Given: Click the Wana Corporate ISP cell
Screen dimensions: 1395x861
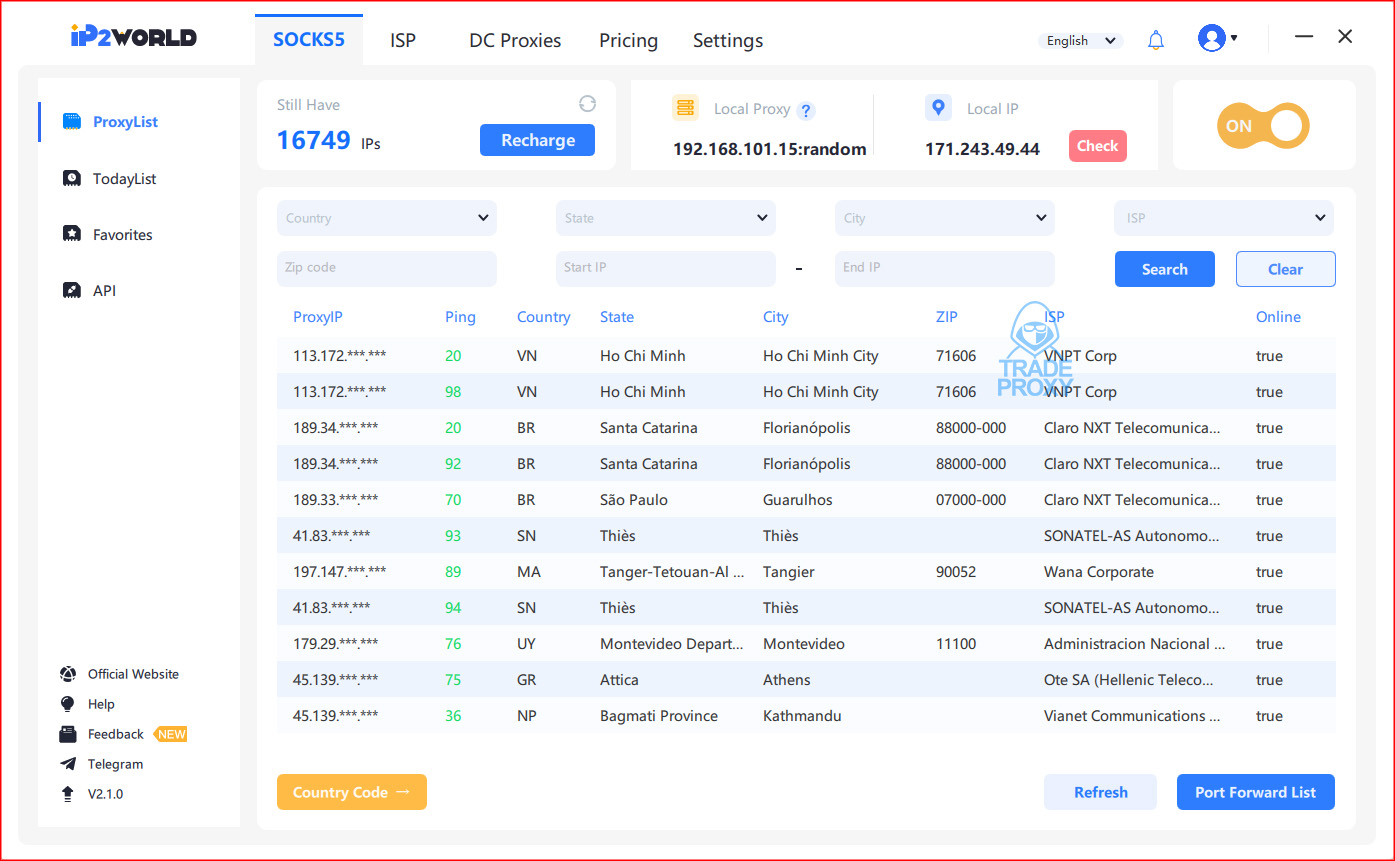Looking at the screenshot, I should [x=1099, y=572].
